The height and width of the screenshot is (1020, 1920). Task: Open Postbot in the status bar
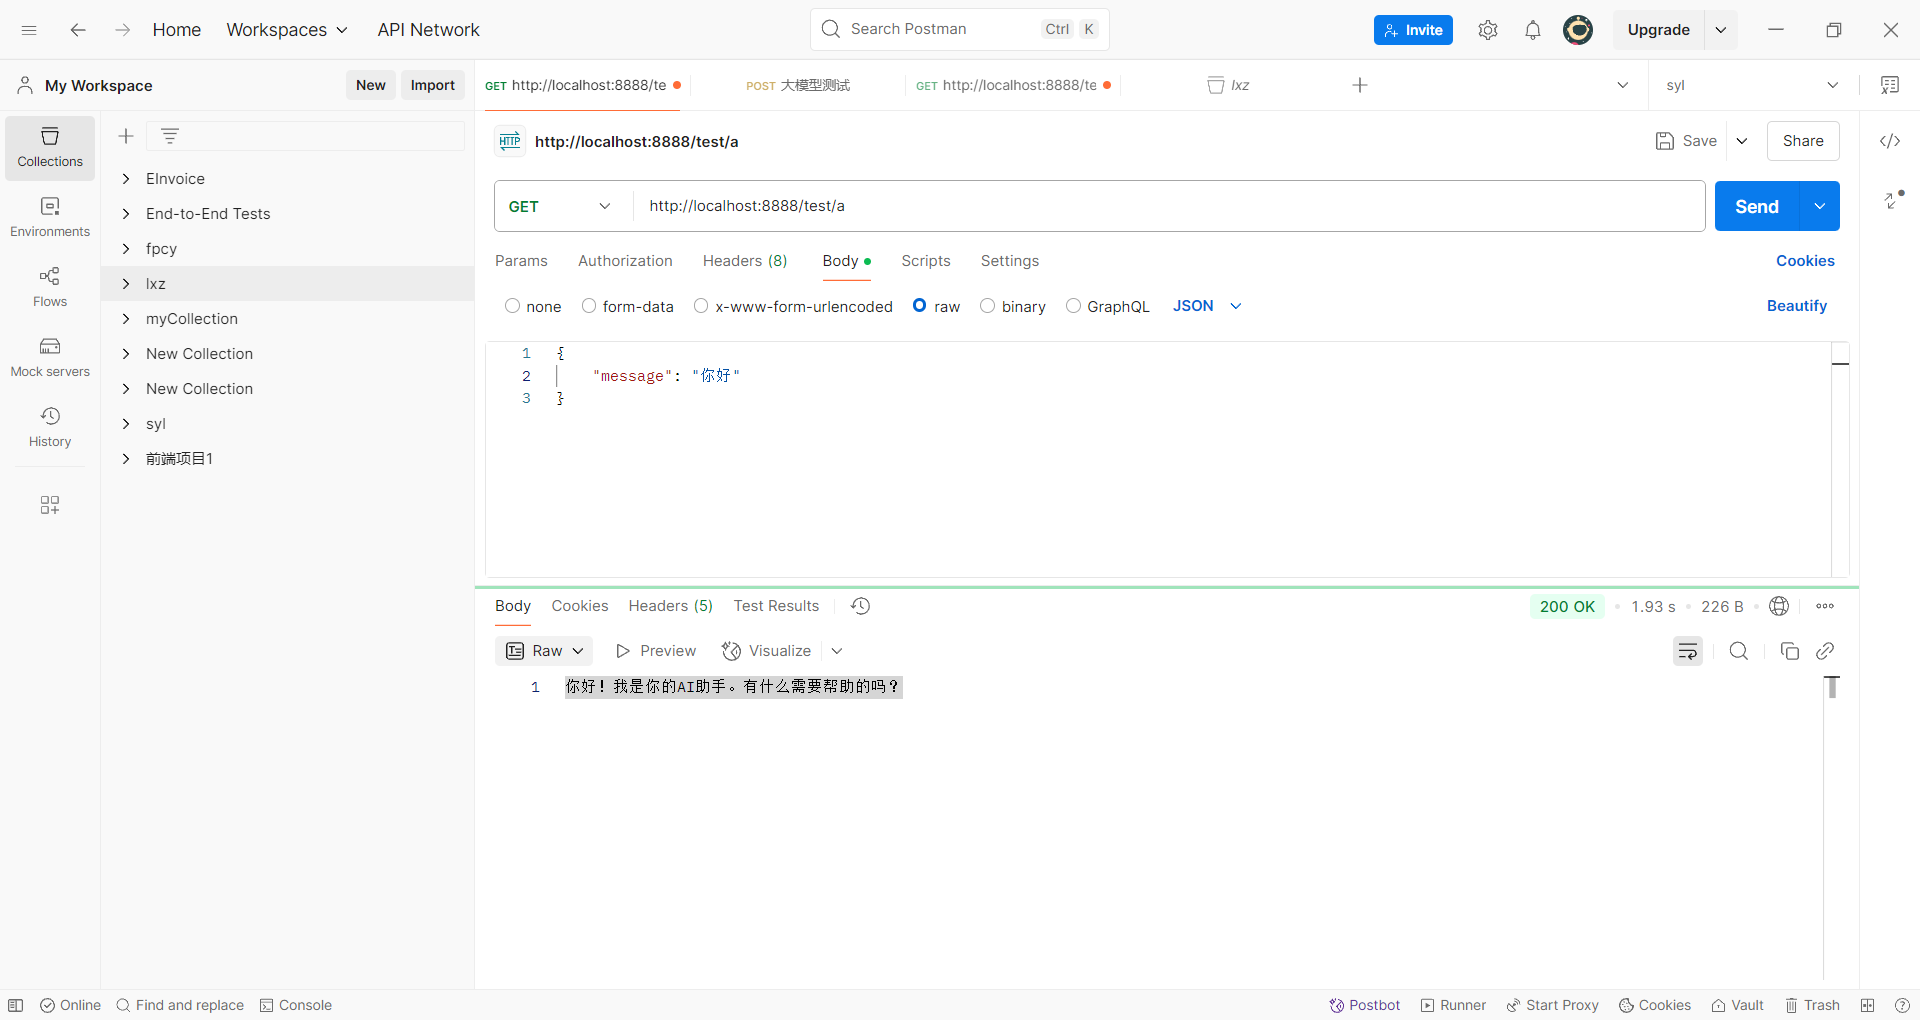(1364, 1005)
